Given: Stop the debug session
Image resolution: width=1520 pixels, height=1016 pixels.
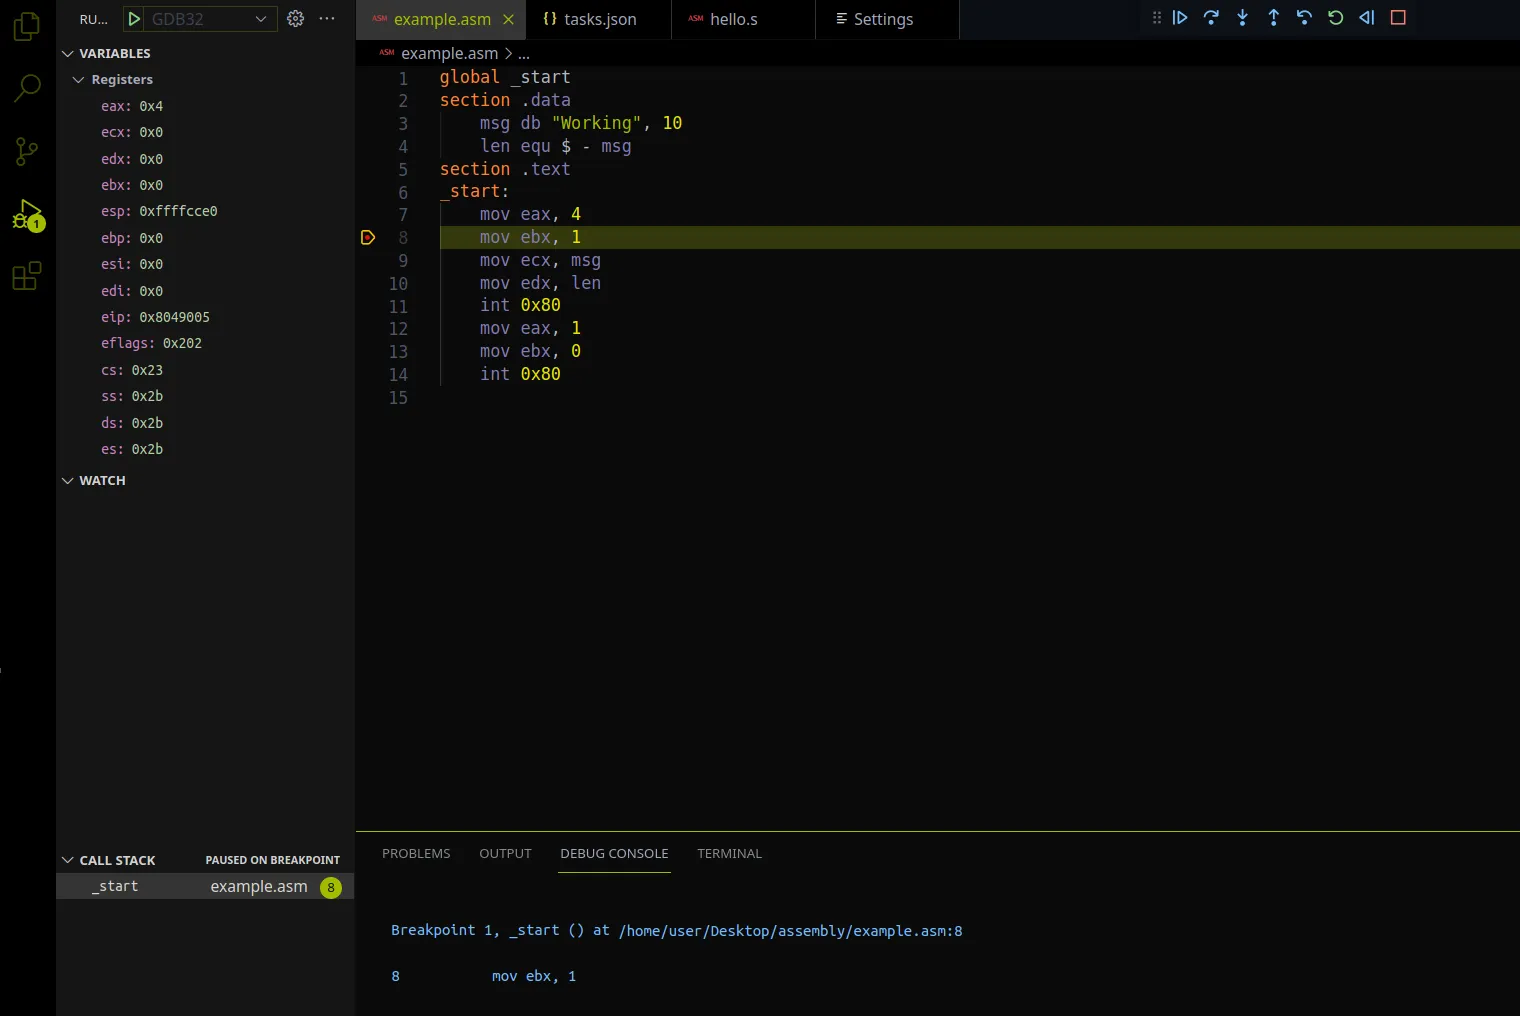Looking at the screenshot, I should 1398,18.
